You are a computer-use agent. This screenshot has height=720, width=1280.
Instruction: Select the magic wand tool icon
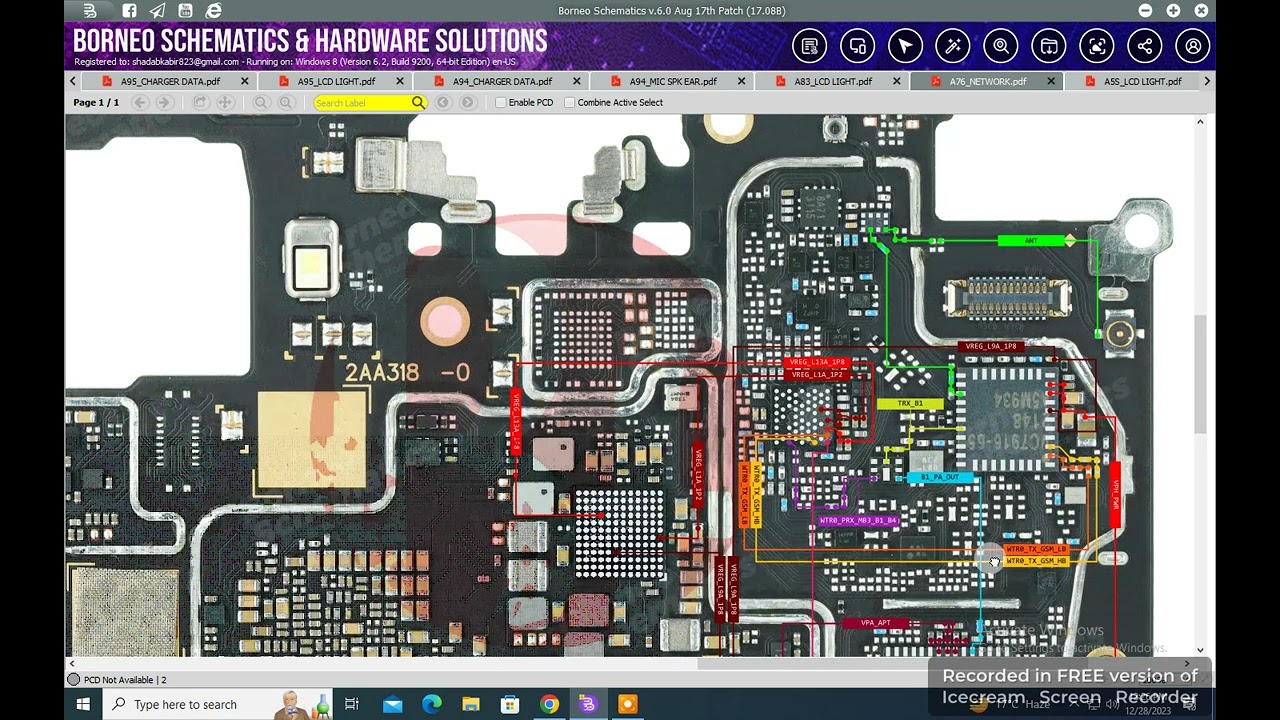(x=953, y=46)
